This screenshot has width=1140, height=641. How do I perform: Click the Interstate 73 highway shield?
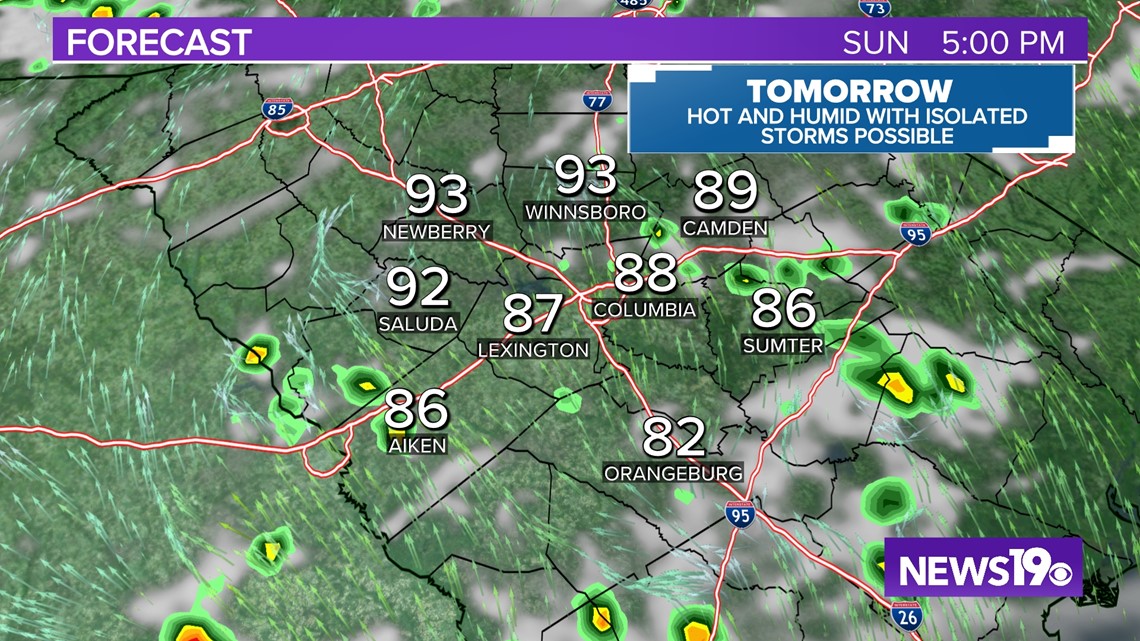click(x=874, y=8)
